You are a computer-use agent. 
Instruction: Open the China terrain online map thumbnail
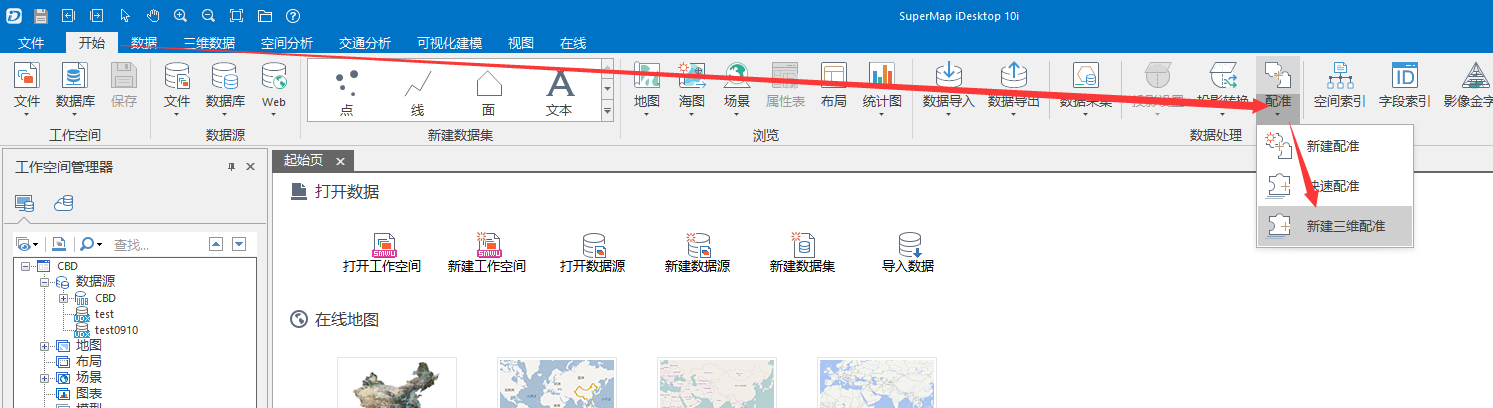click(x=397, y=383)
